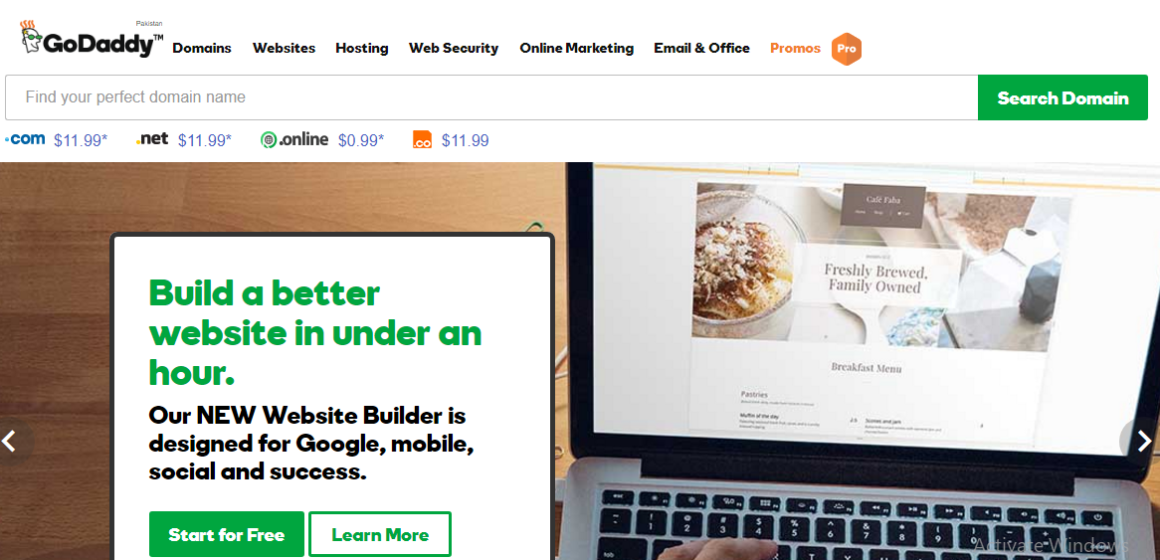The image size is (1160, 560).
Task: Click the Start for Free button
Action: 226,534
